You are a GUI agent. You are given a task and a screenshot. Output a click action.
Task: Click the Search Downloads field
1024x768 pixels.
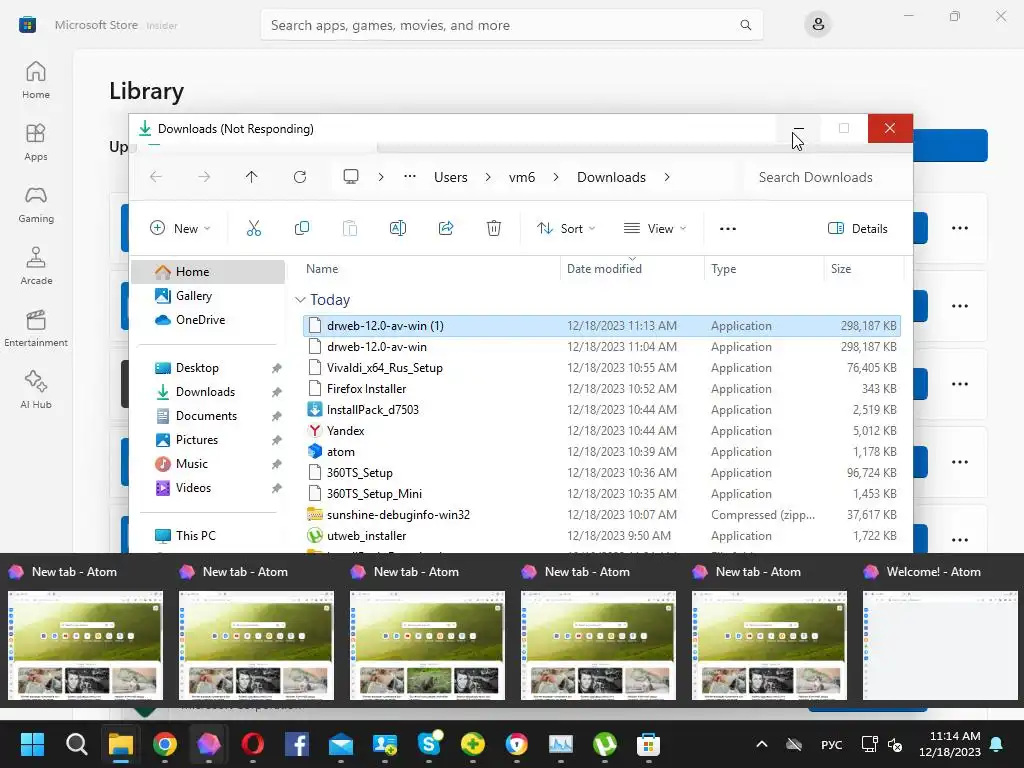tap(827, 177)
